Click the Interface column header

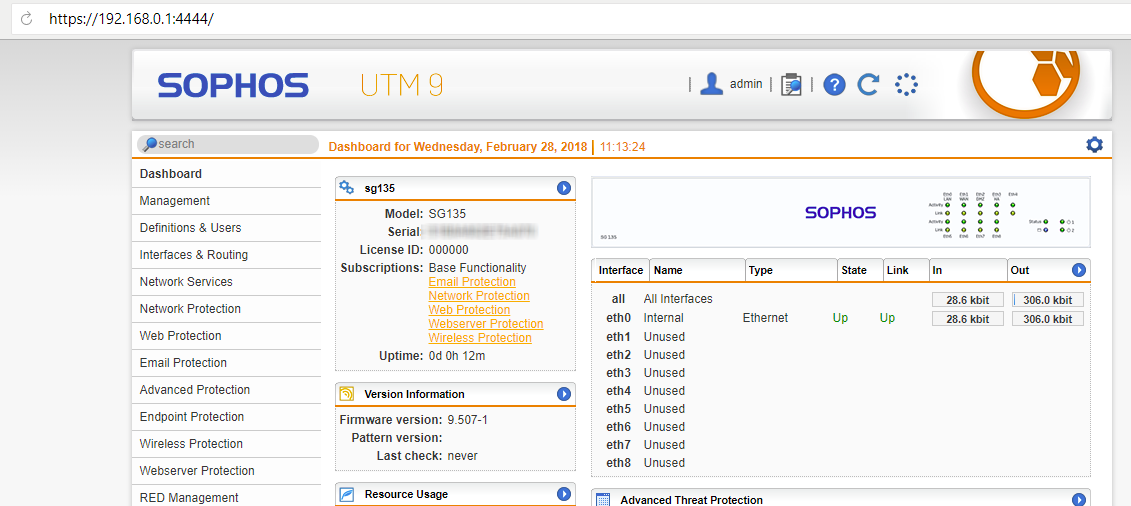(620, 270)
